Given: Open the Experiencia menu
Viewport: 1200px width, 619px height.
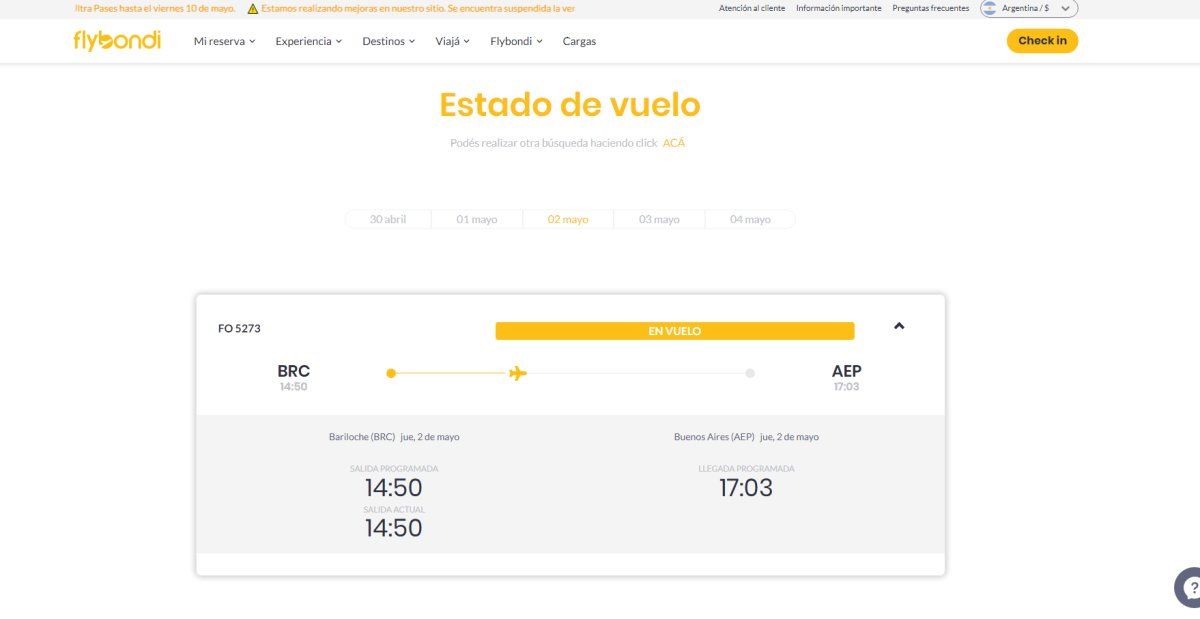Looking at the screenshot, I should click(x=308, y=41).
